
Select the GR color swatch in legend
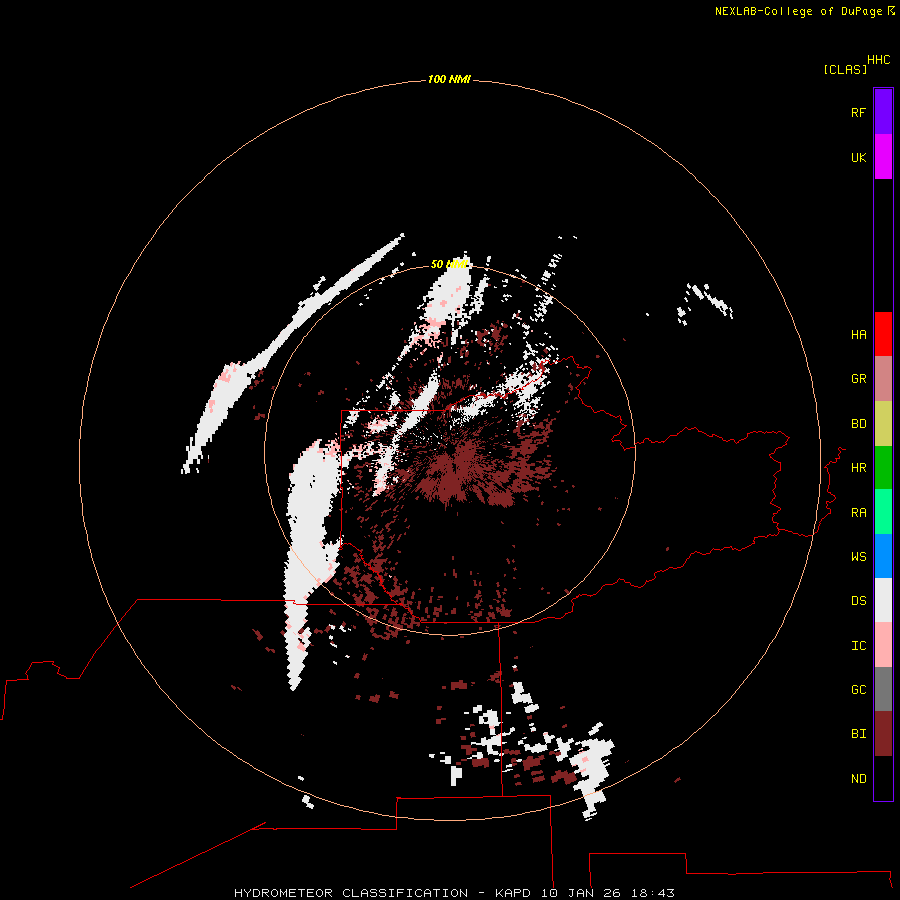[883, 379]
